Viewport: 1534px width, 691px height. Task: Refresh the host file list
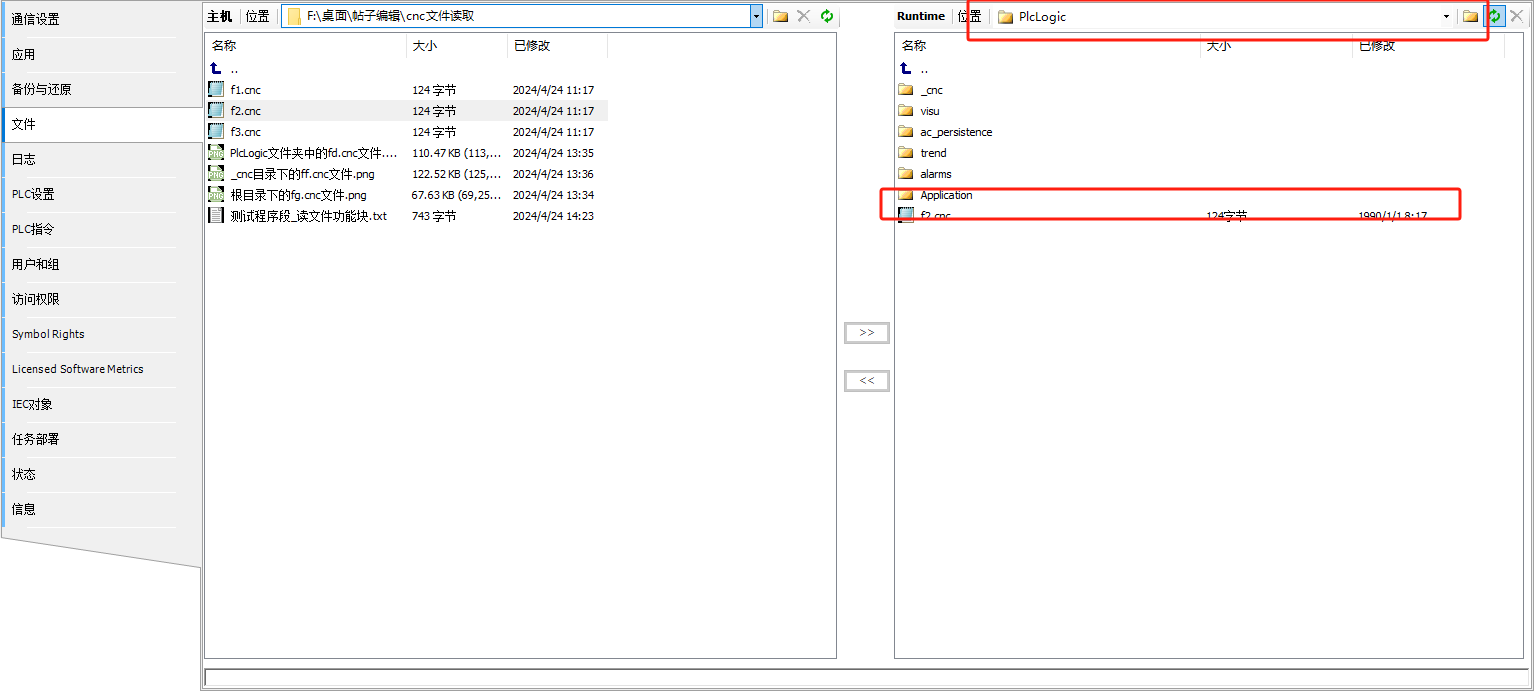click(827, 16)
